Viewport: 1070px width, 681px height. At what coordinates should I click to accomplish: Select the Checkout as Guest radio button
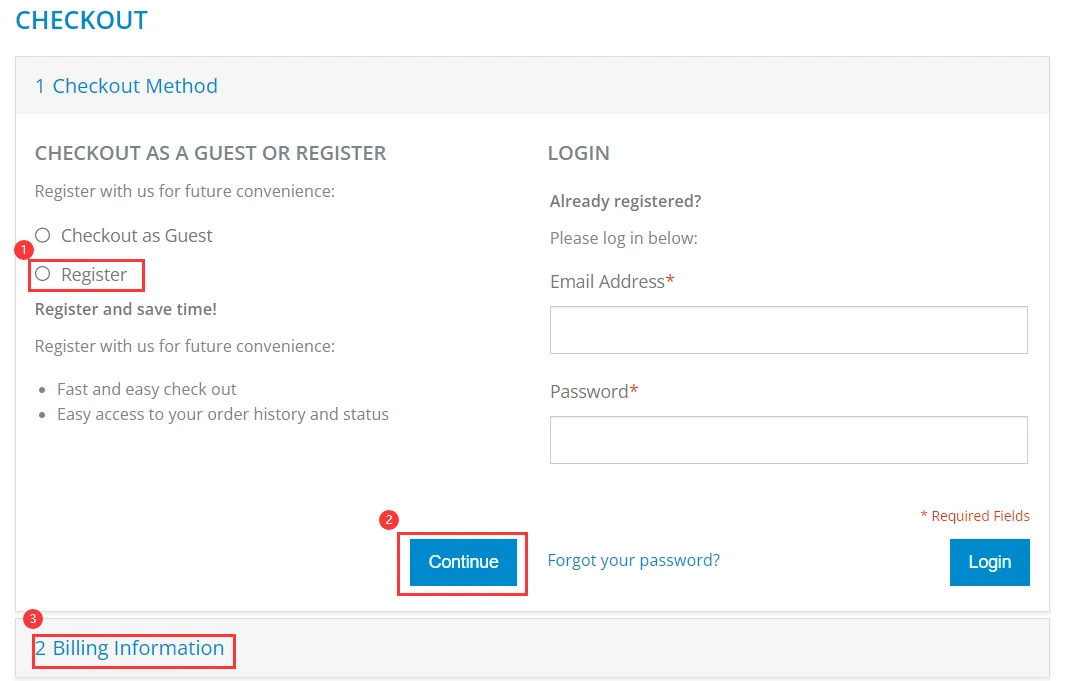click(x=43, y=236)
